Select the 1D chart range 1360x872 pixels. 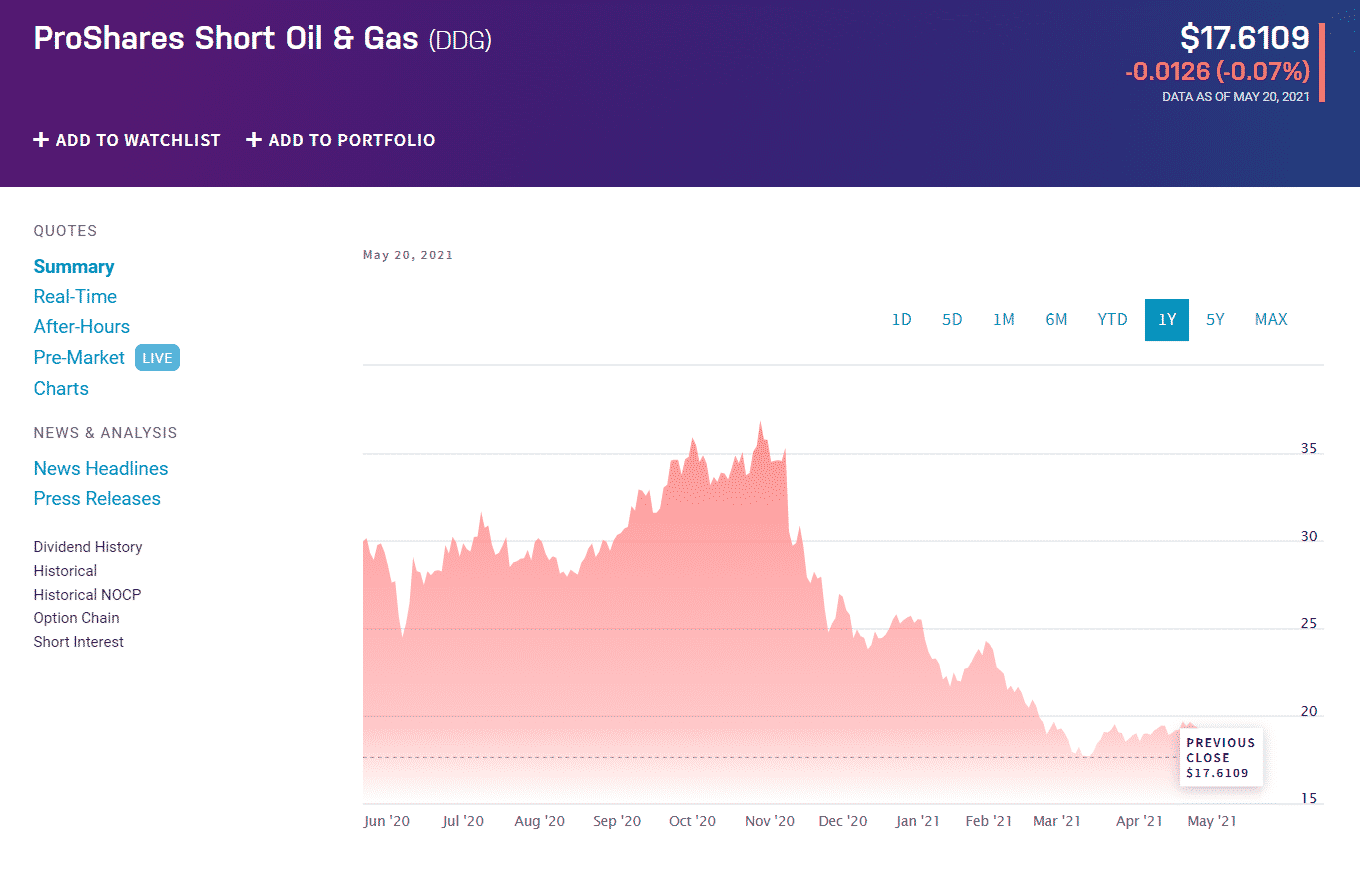902,320
